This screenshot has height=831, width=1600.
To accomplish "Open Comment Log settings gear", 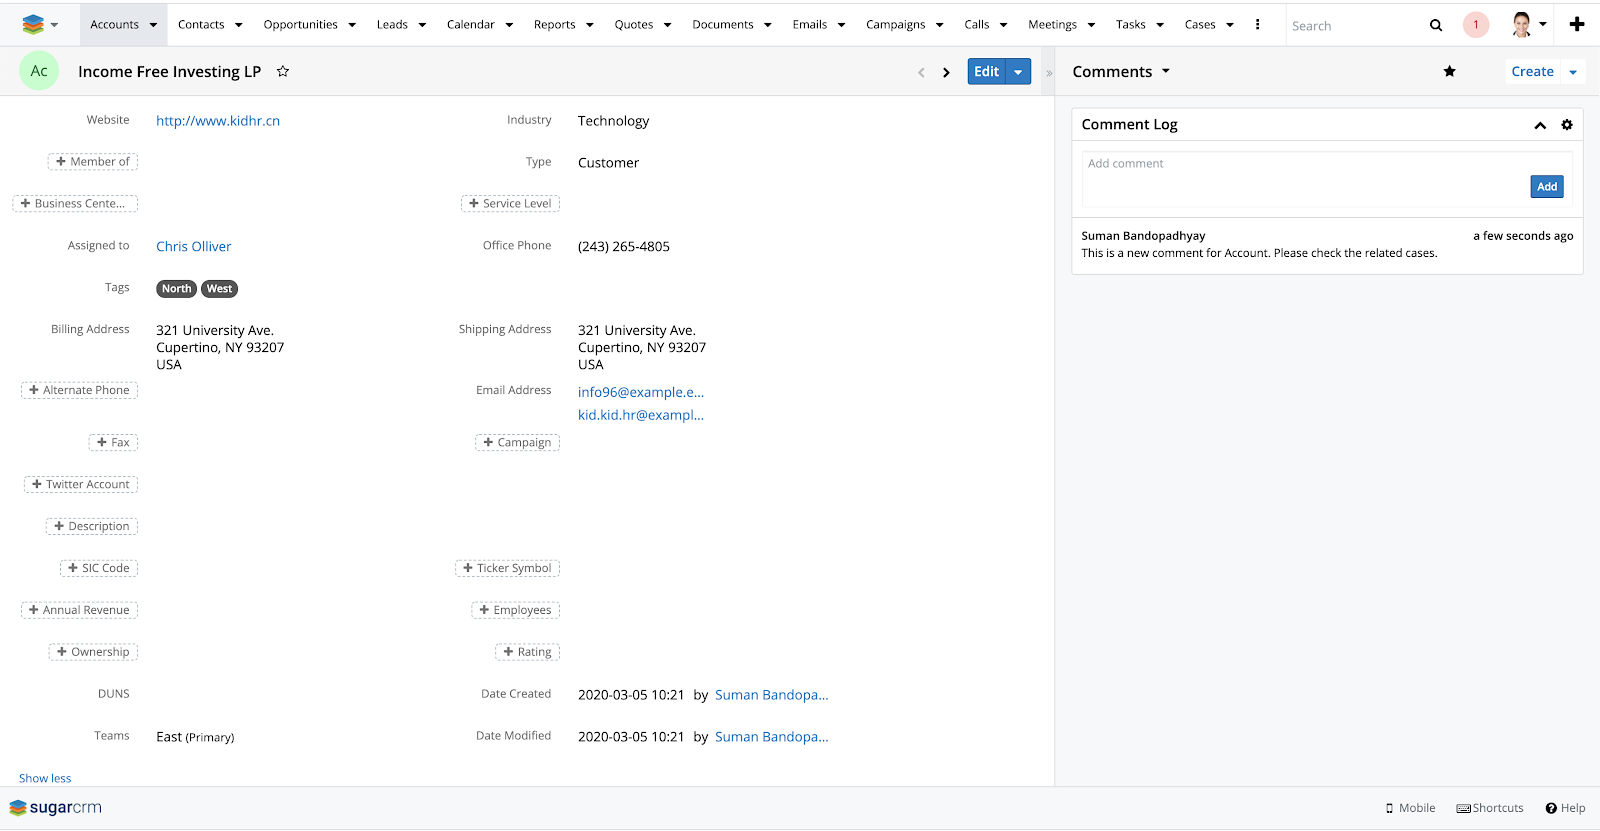I will click(x=1567, y=125).
